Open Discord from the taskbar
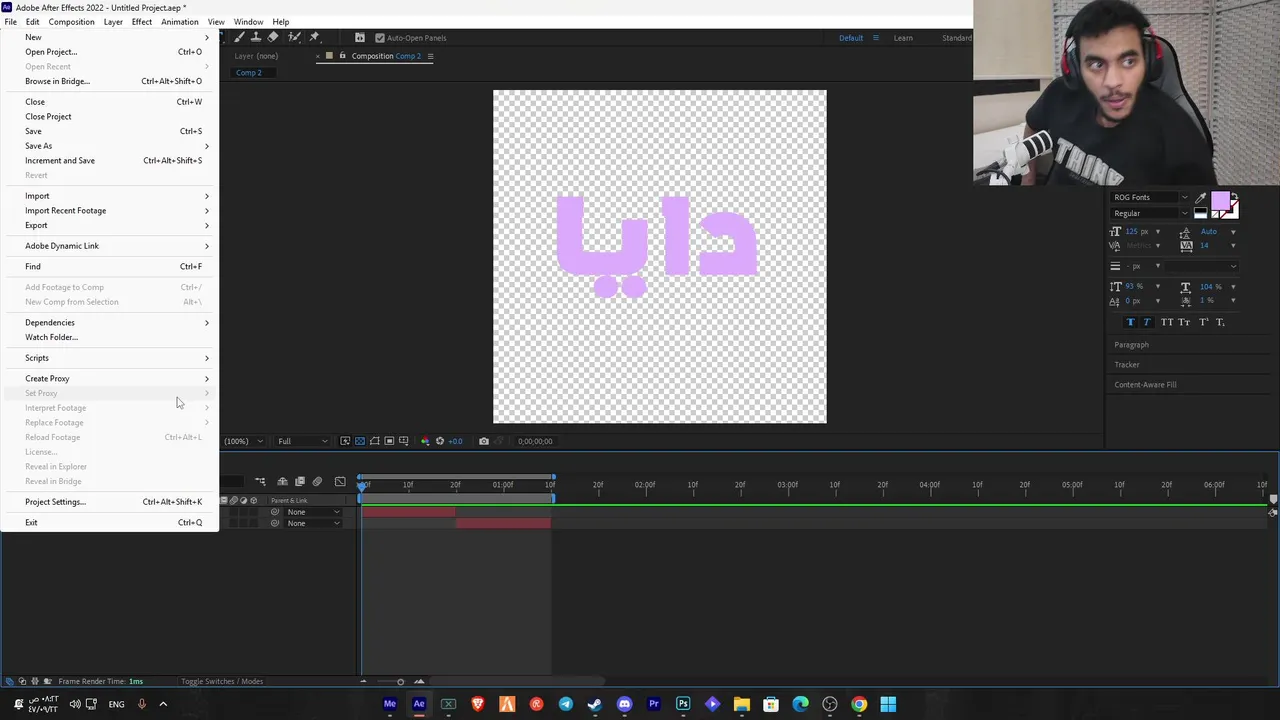The image size is (1280, 720). [x=625, y=704]
